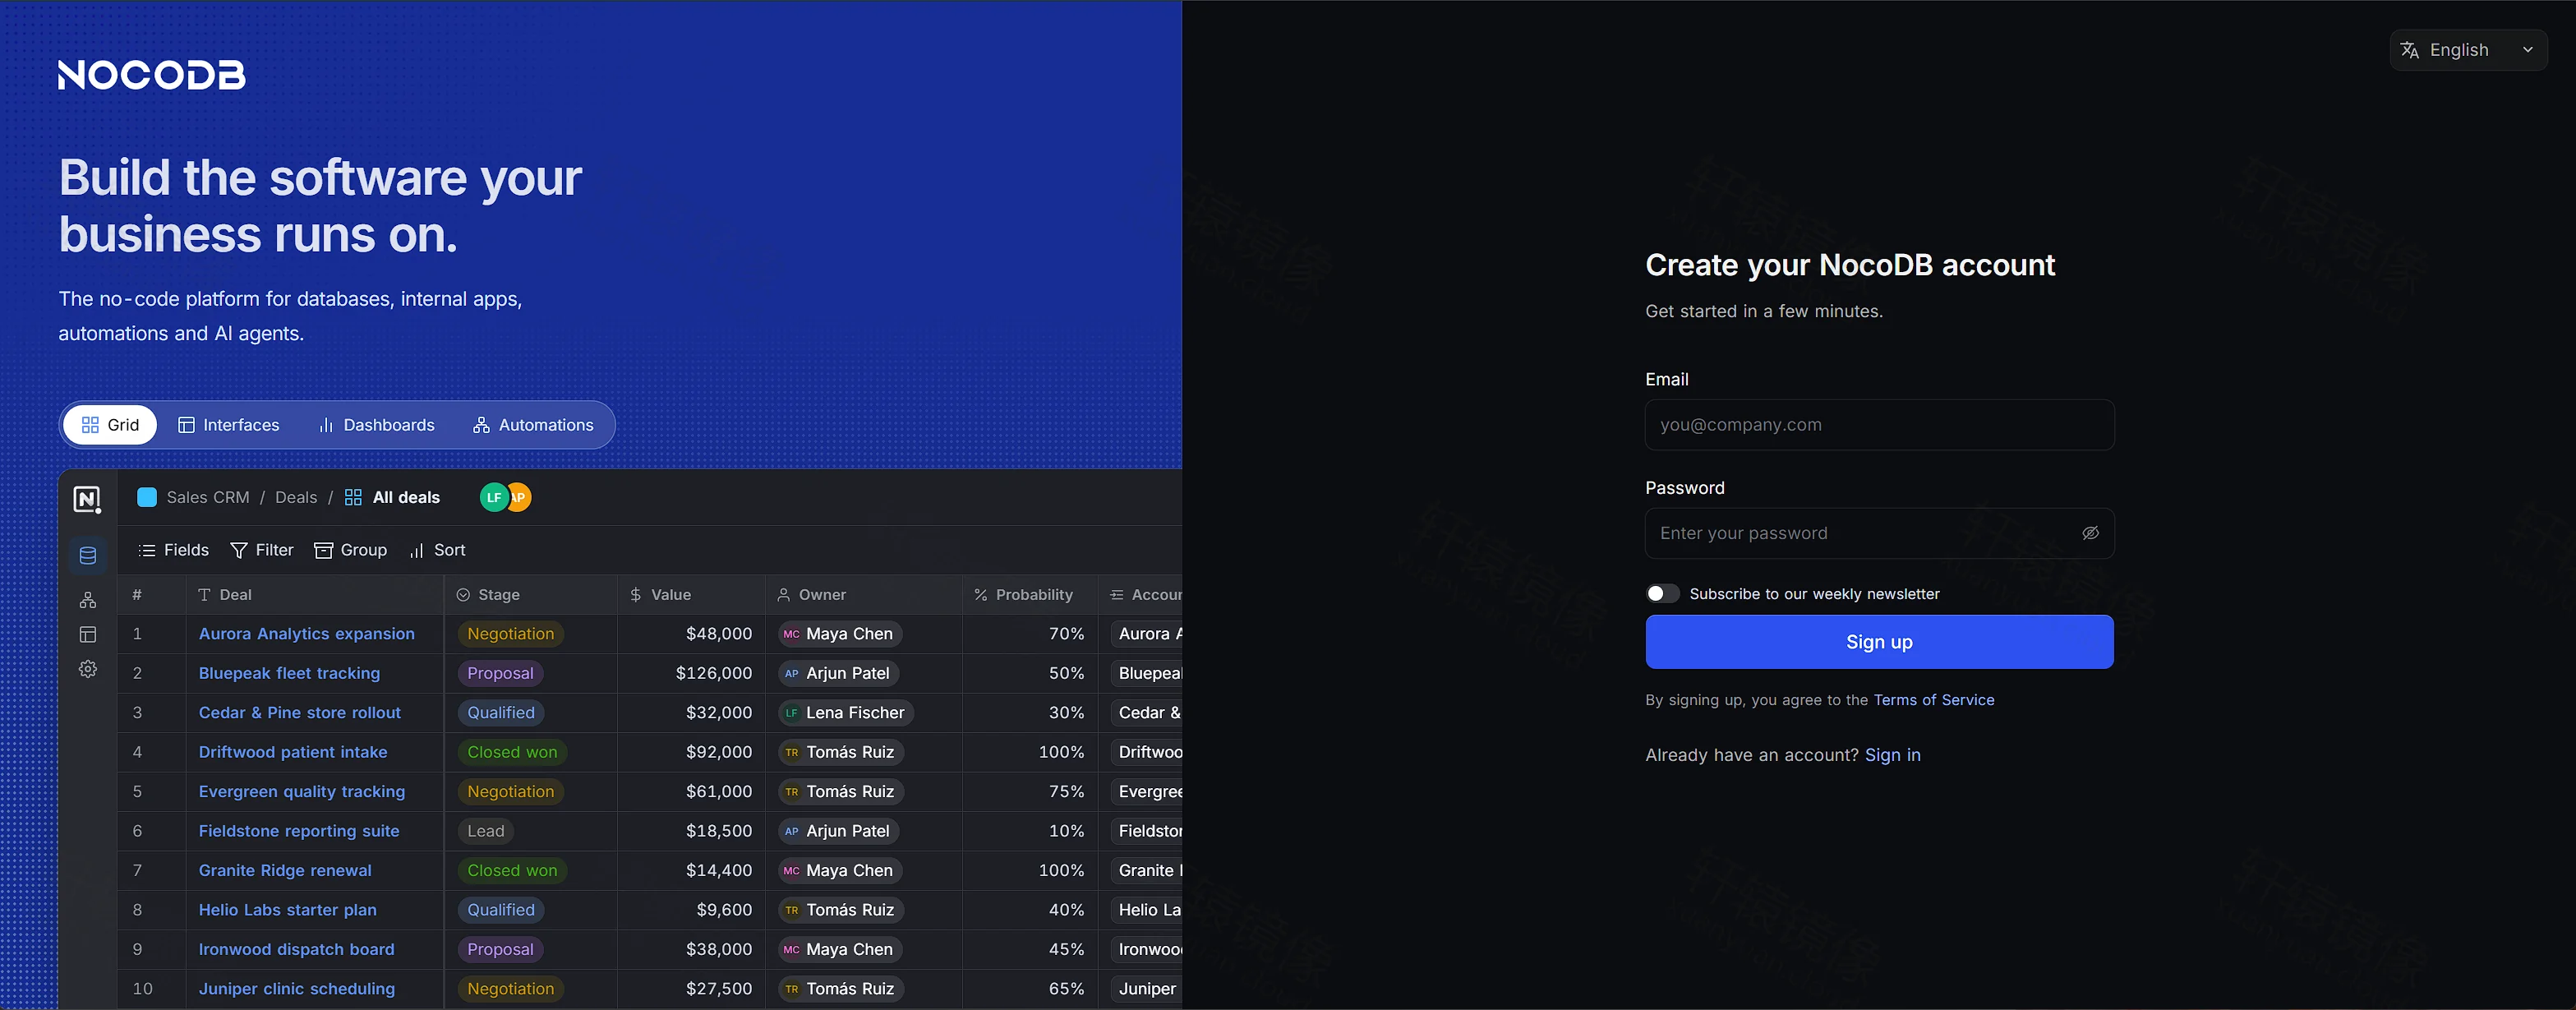This screenshot has width=2576, height=1010.
Task: Switch to the Dashboards tab
Action: point(376,425)
